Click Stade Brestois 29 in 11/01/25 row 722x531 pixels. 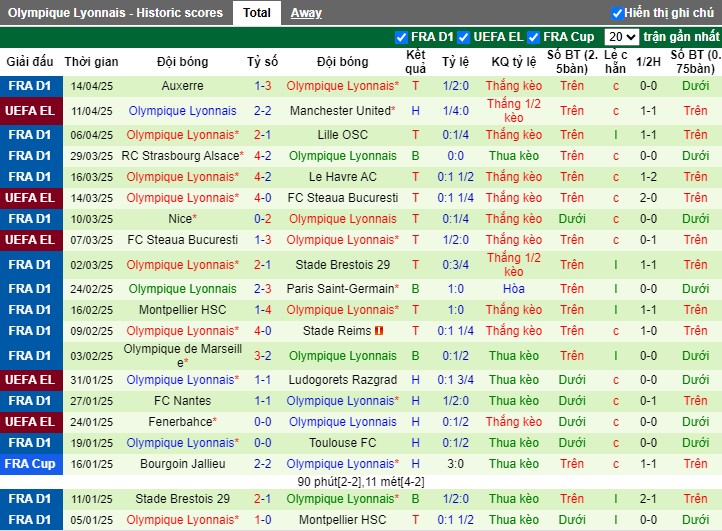(x=182, y=499)
